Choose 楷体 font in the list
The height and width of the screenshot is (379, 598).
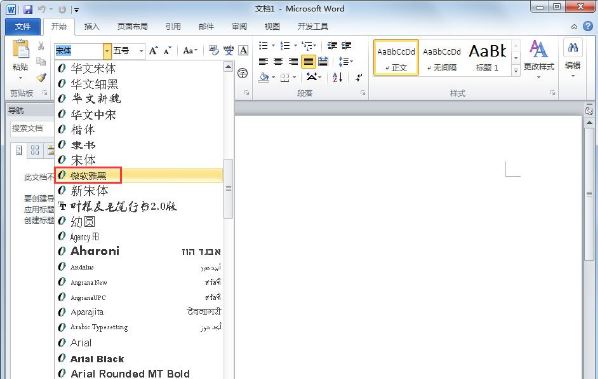pyautogui.click(x=139, y=130)
